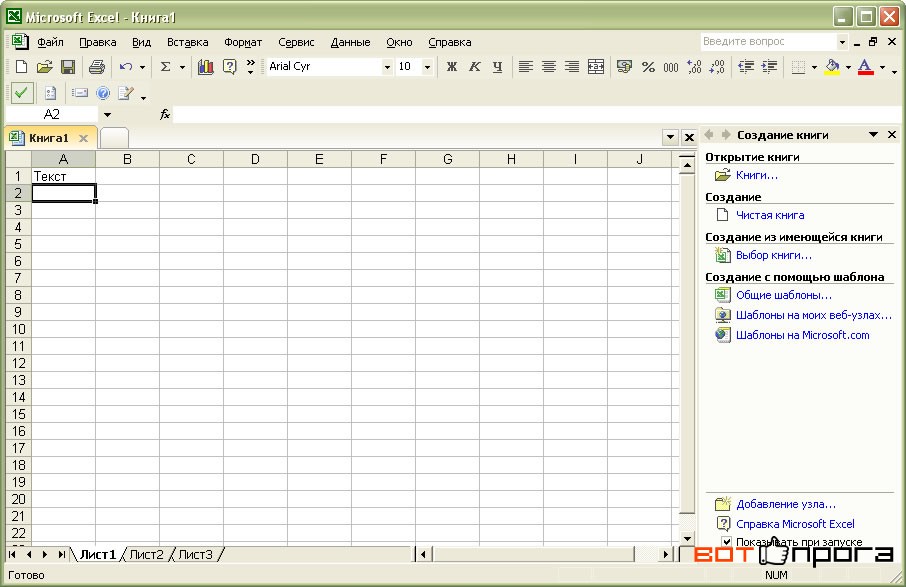Select column D header
The height and width of the screenshot is (587, 906).
coord(255,159)
